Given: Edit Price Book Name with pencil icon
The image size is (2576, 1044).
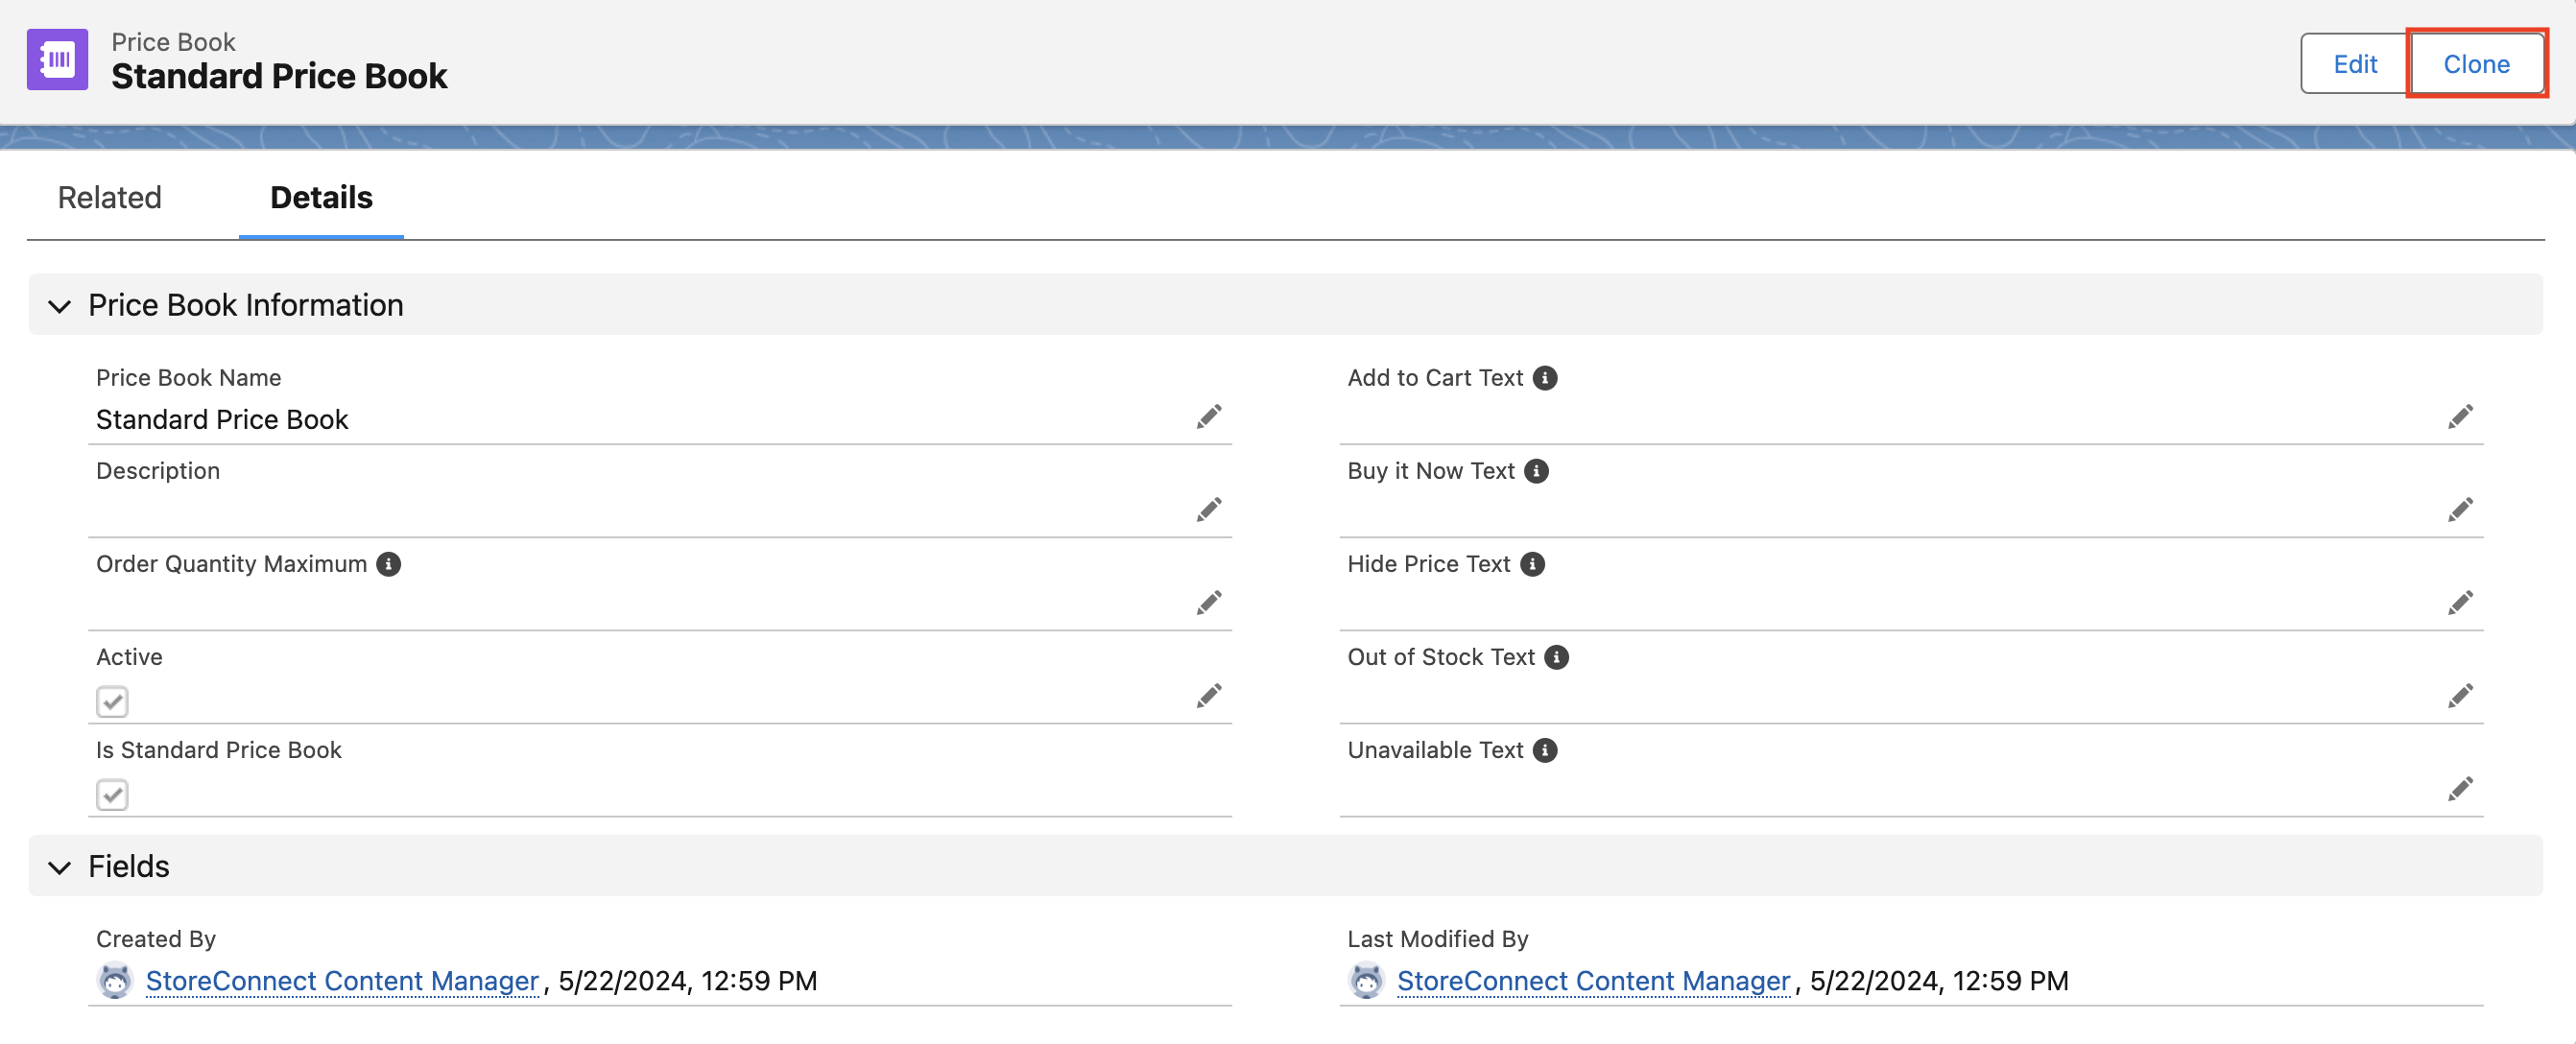Looking at the screenshot, I should click(1209, 416).
